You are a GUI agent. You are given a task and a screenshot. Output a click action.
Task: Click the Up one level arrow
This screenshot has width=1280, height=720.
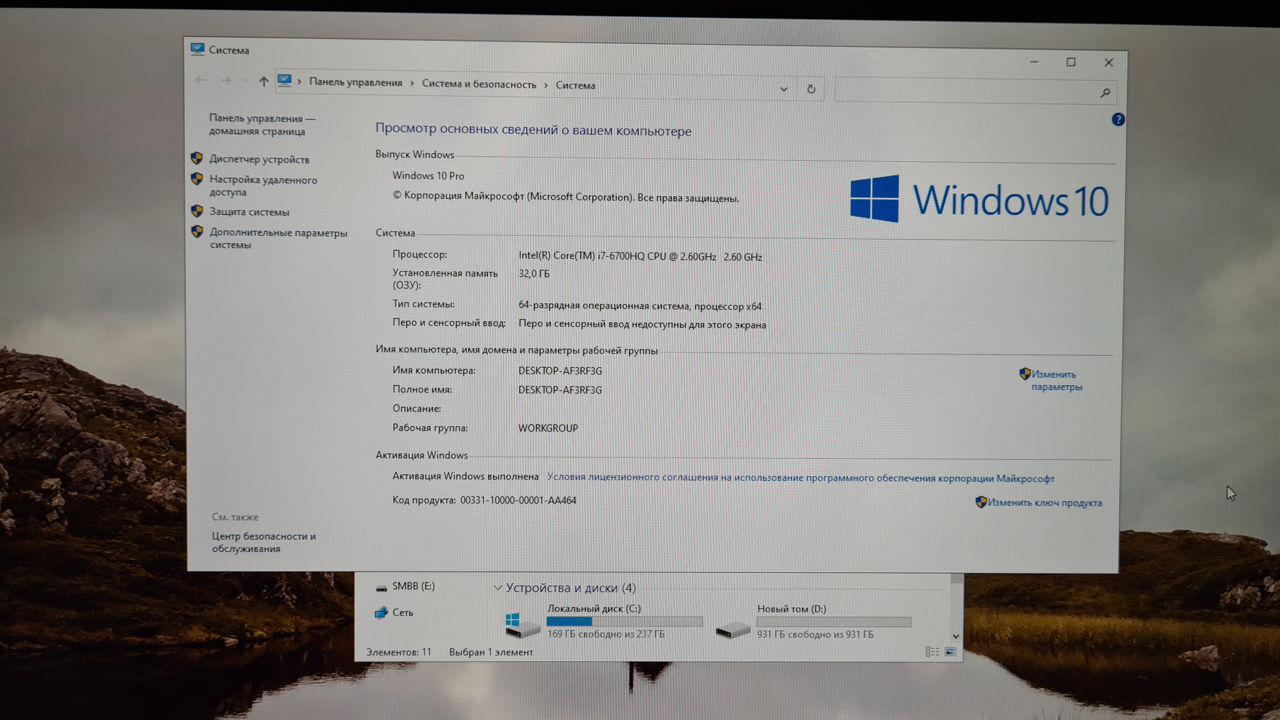(x=264, y=82)
